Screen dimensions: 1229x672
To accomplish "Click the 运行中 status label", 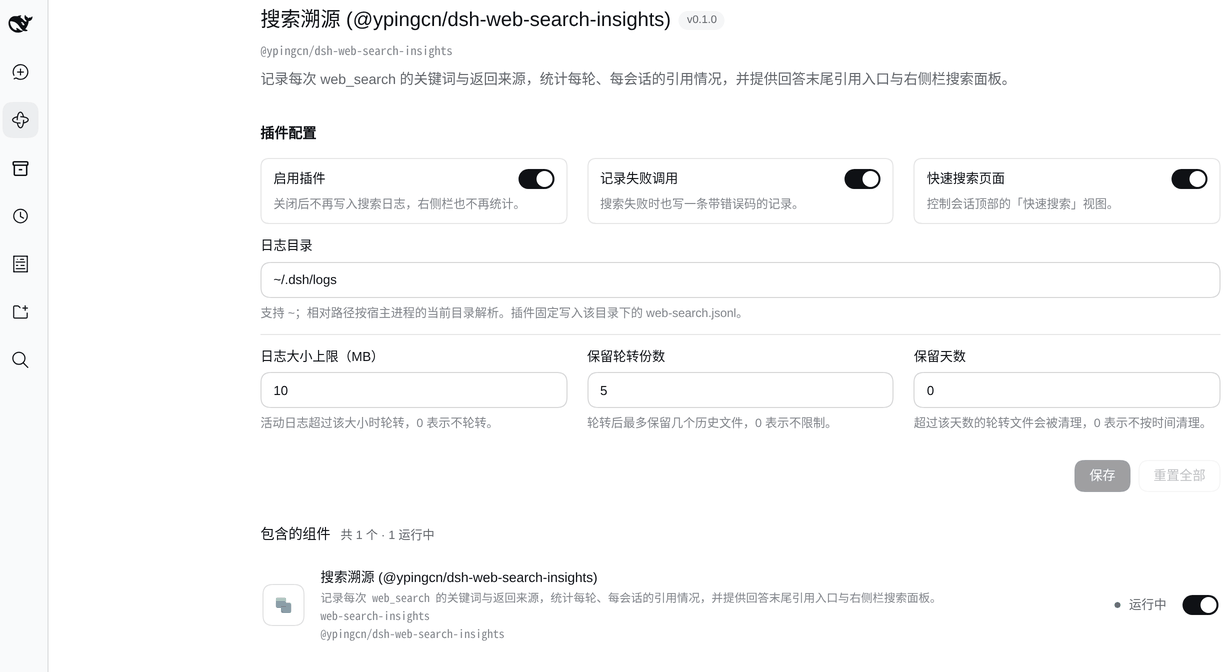I will coord(1148,605).
